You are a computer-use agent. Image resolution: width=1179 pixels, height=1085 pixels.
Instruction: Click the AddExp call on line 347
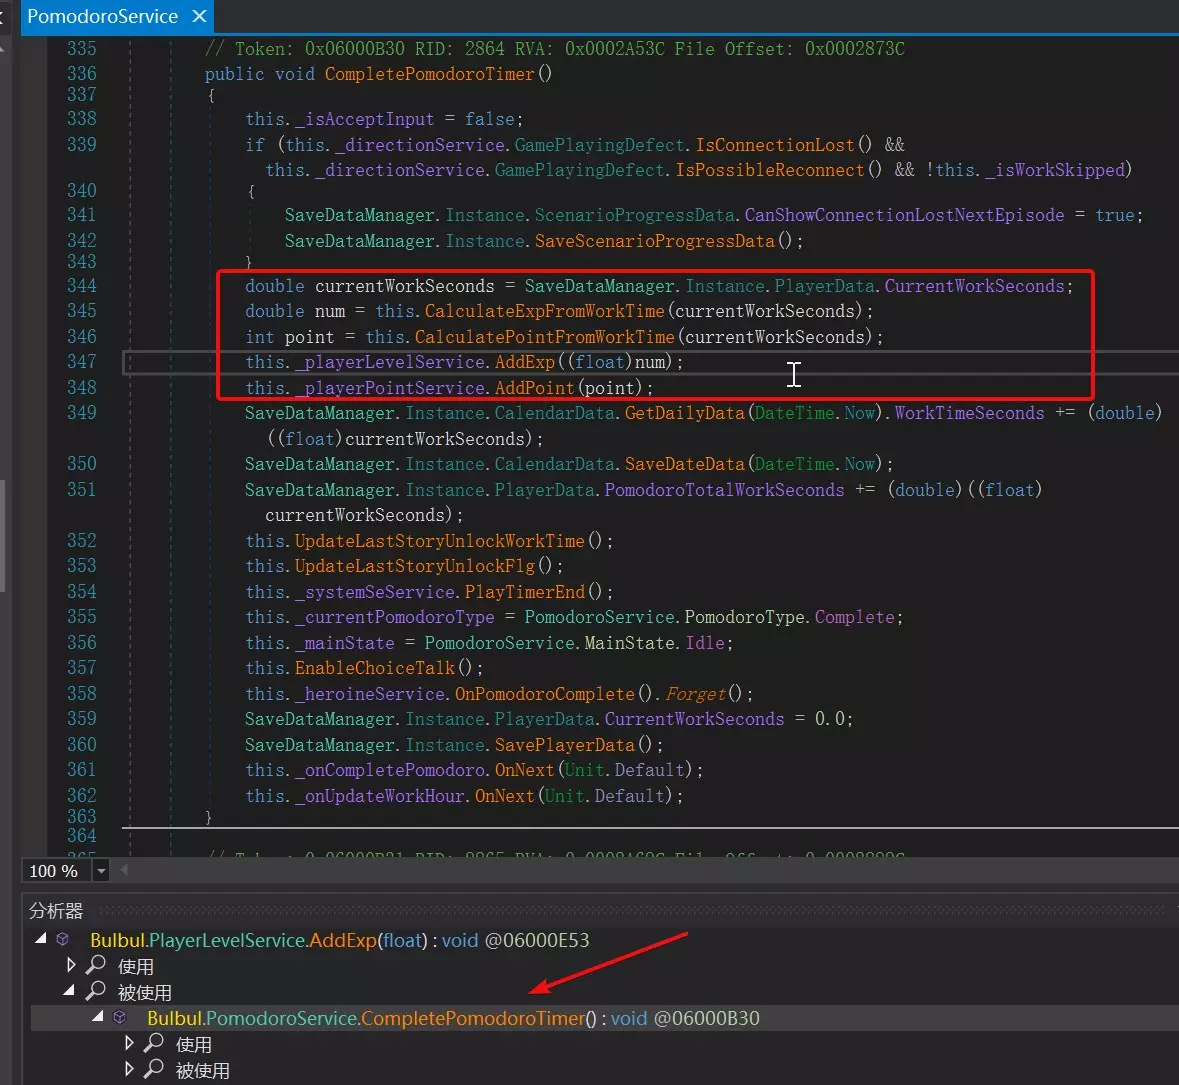coord(524,362)
